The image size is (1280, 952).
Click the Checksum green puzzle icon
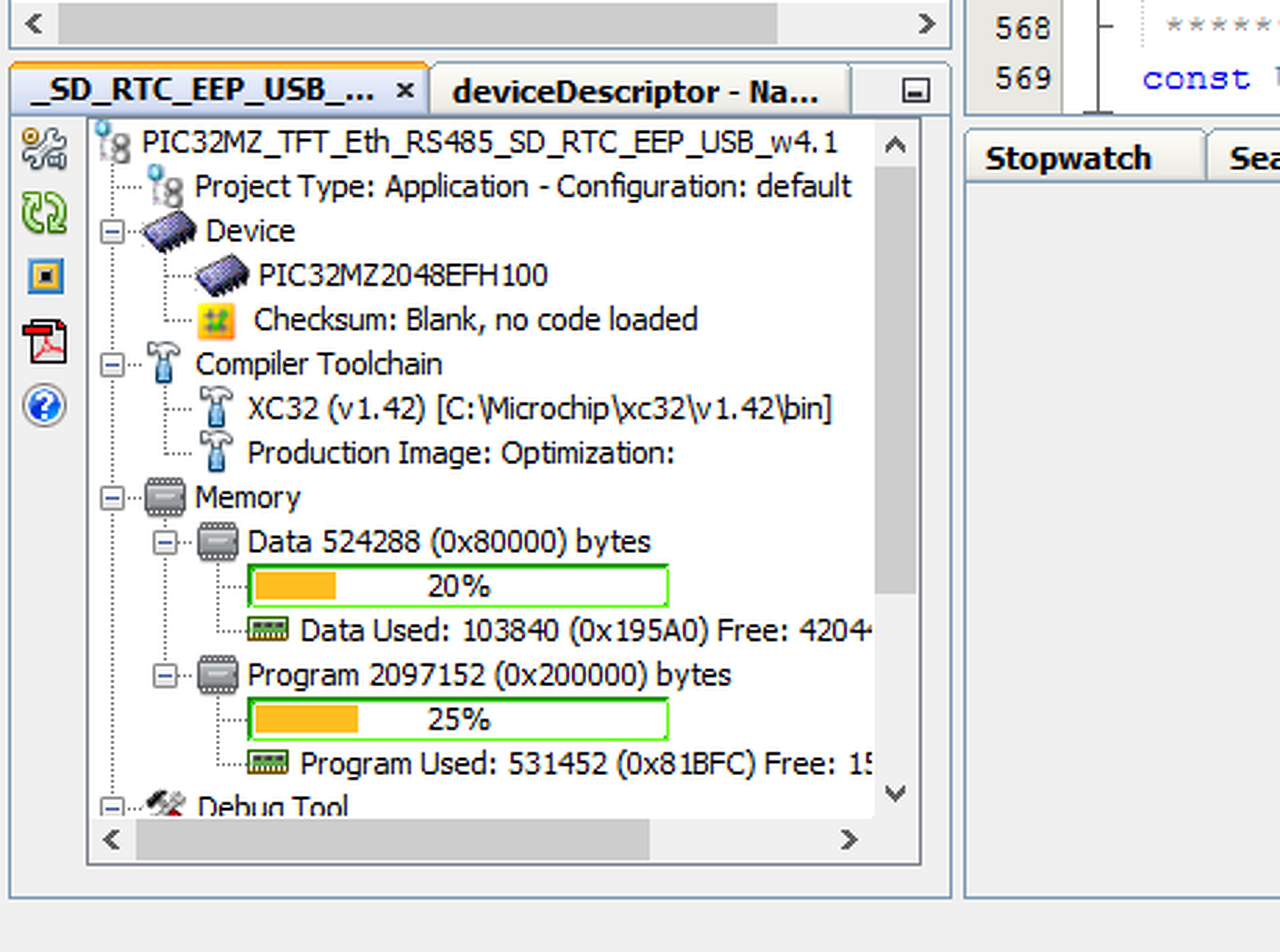coord(215,320)
